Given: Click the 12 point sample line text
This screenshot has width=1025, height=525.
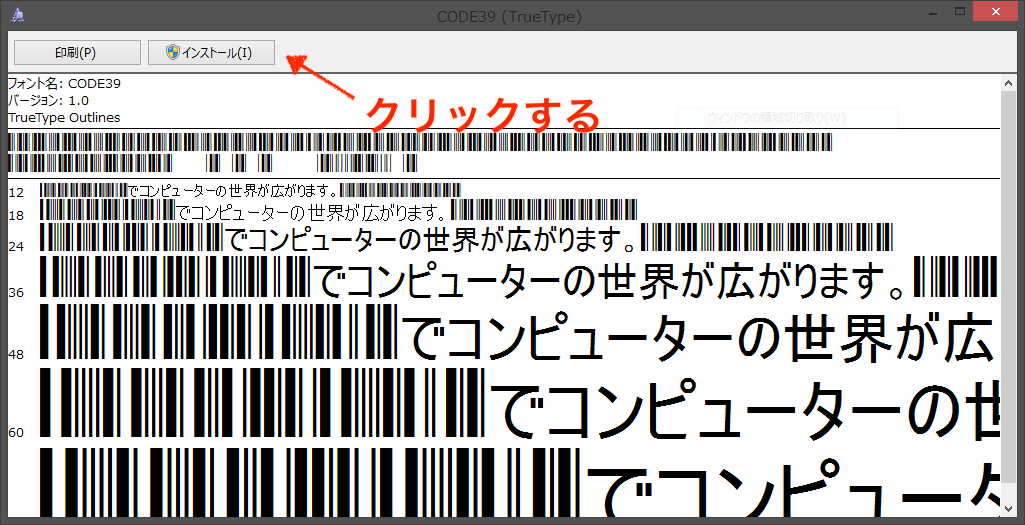Looking at the screenshot, I should 233,190.
